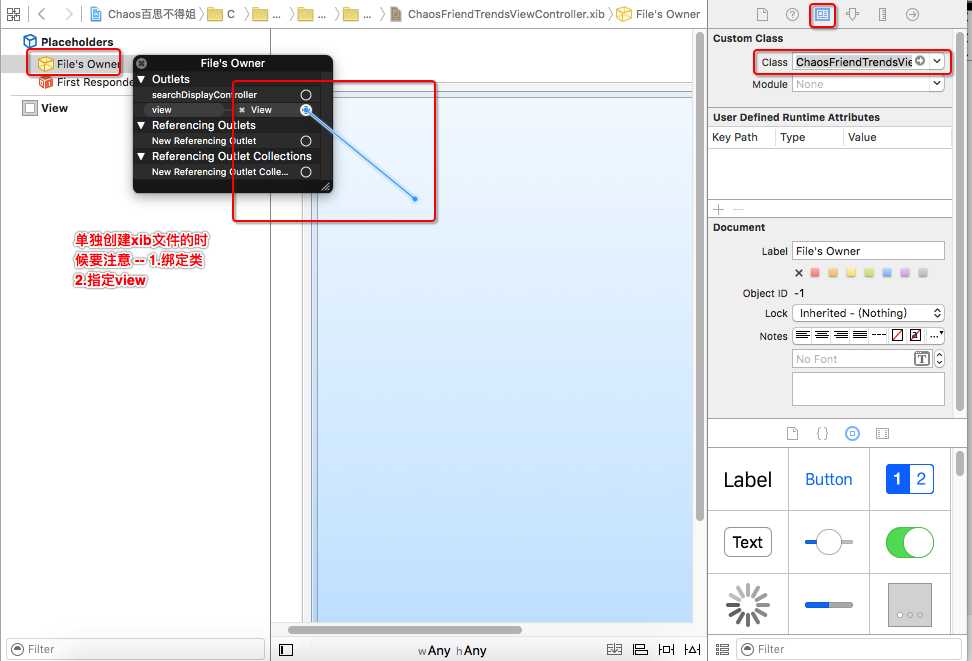Image resolution: width=972 pixels, height=661 pixels.
Task: Collapse the Referencing Outlets section
Action: (141, 125)
